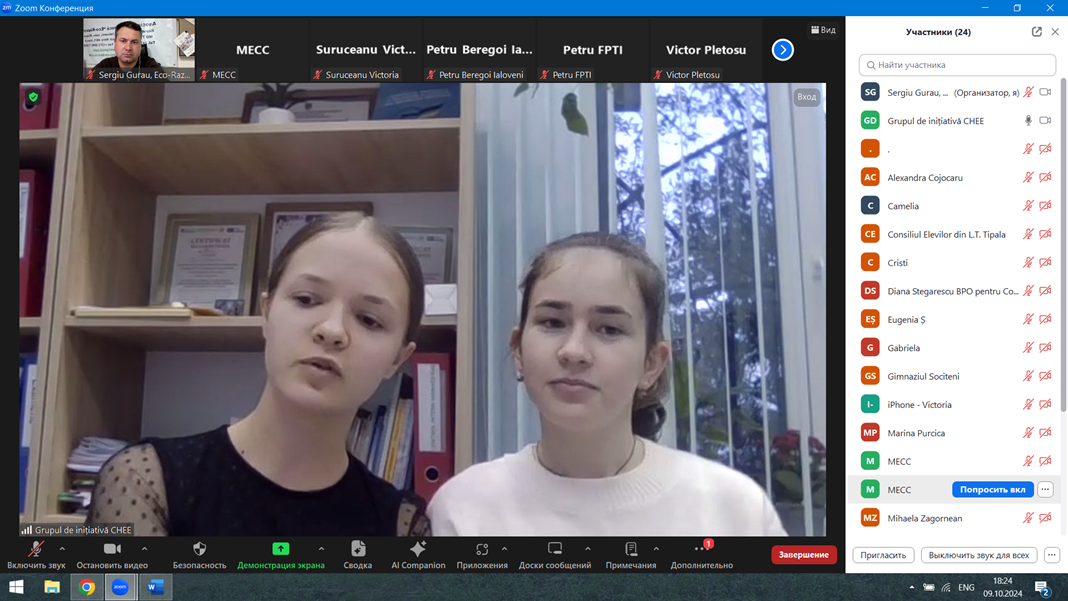The height and width of the screenshot is (601, 1068).
Task: Unmute microphone with Включить звук
Action: [x=36, y=549]
